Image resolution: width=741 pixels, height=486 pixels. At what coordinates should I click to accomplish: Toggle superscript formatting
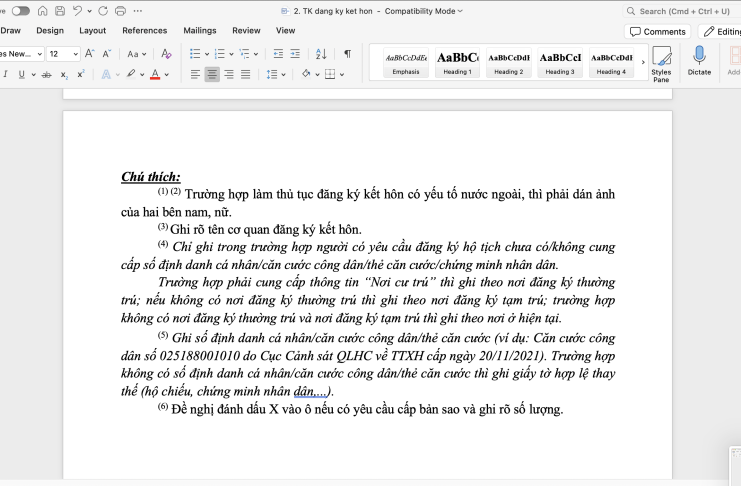(81, 74)
